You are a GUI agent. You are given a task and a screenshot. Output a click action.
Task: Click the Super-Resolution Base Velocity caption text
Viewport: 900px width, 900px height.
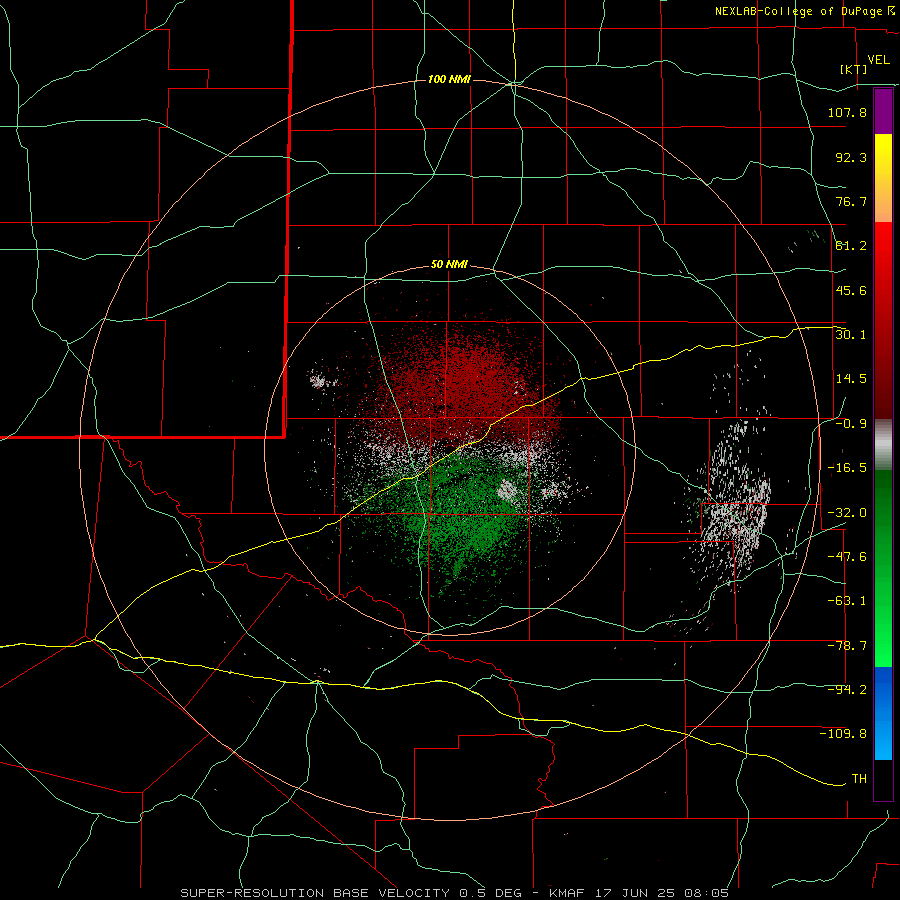pyautogui.click(x=455, y=893)
